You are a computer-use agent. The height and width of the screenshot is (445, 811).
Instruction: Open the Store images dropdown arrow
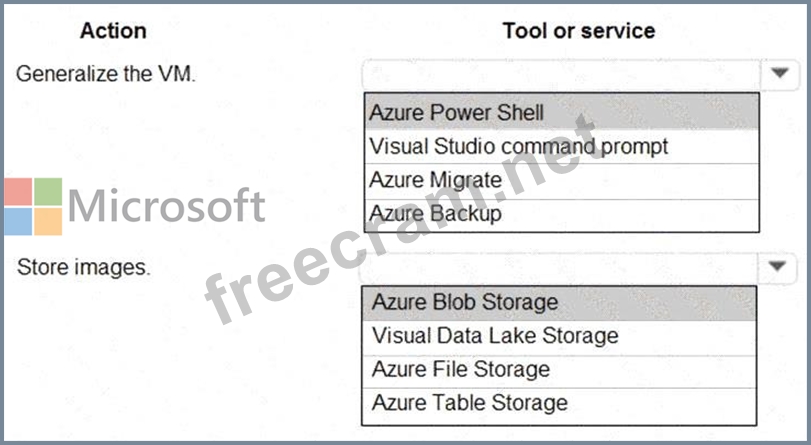click(x=779, y=268)
